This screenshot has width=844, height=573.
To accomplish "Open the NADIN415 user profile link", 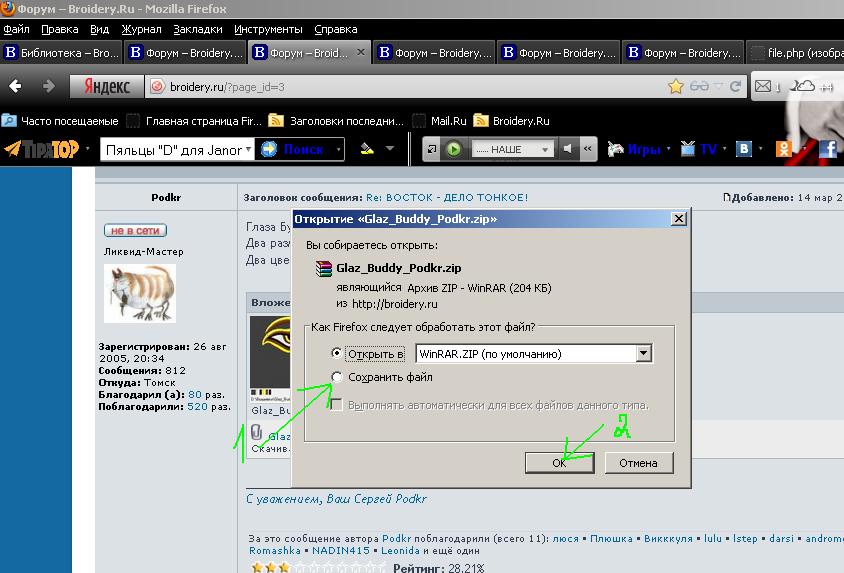I will [341, 550].
